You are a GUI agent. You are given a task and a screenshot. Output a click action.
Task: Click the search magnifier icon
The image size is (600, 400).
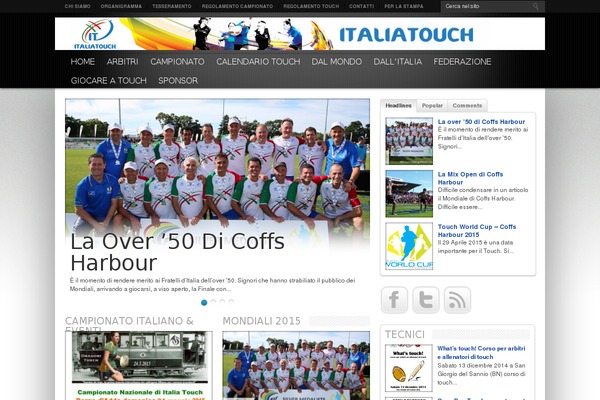point(536,6)
